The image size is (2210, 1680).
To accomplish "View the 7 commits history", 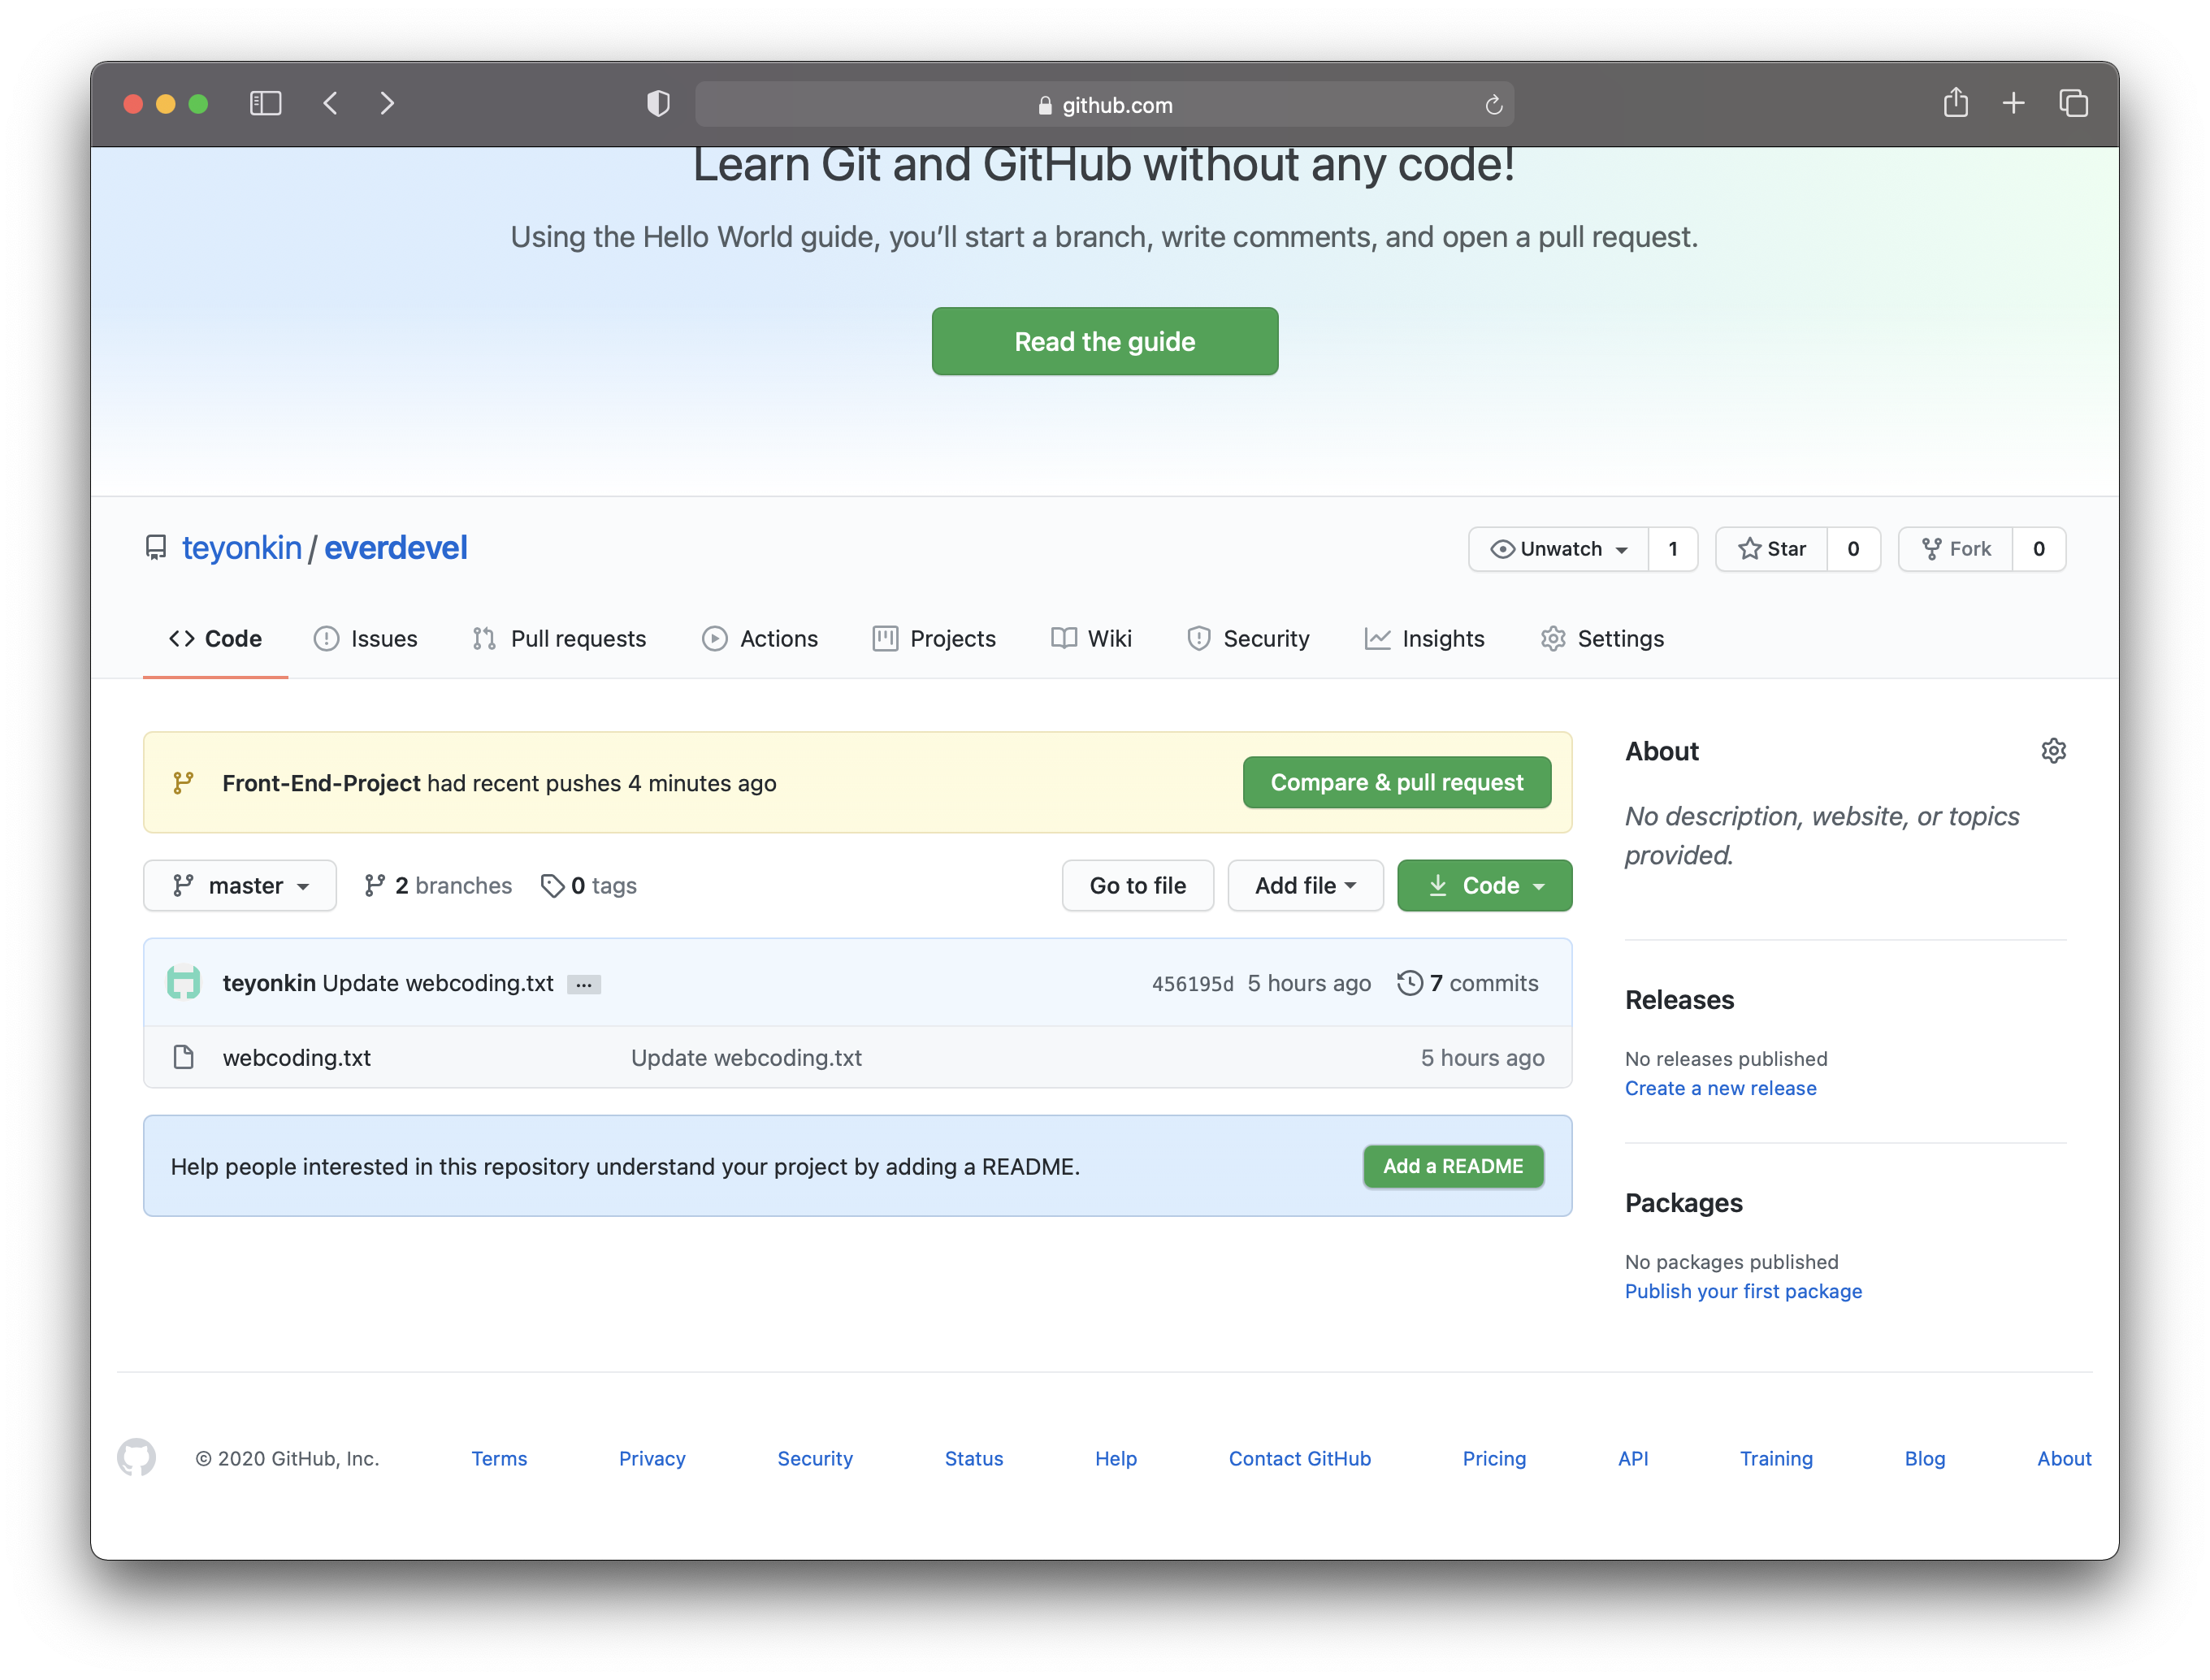I will [1467, 982].
